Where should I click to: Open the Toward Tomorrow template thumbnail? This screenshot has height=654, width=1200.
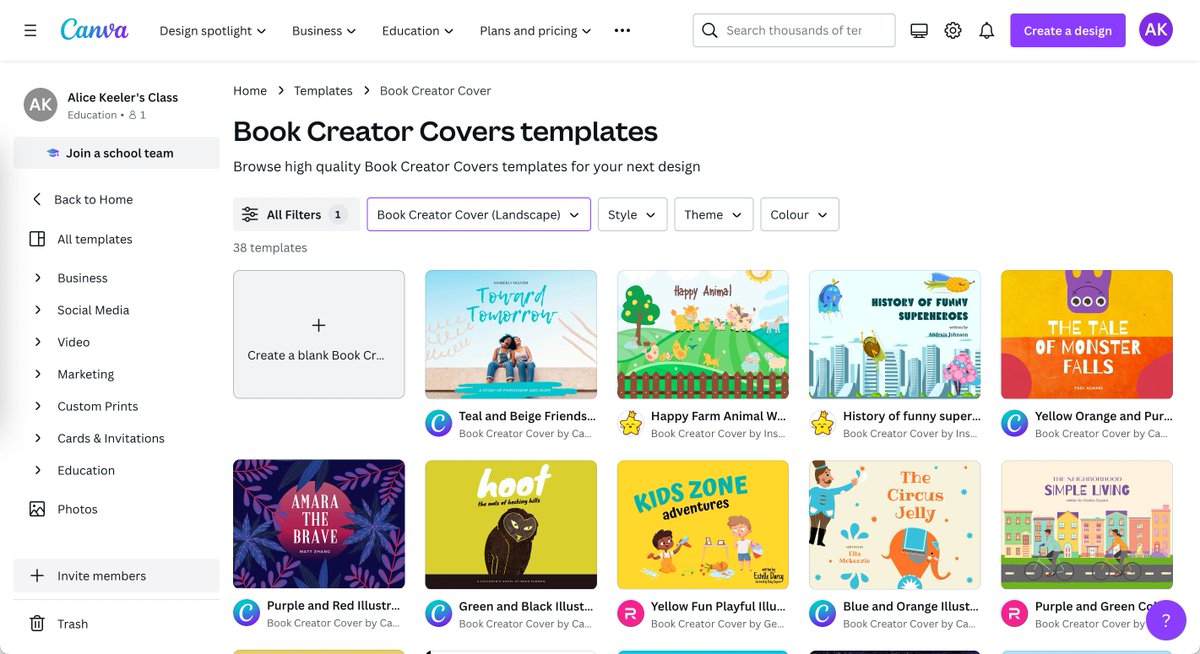click(511, 334)
